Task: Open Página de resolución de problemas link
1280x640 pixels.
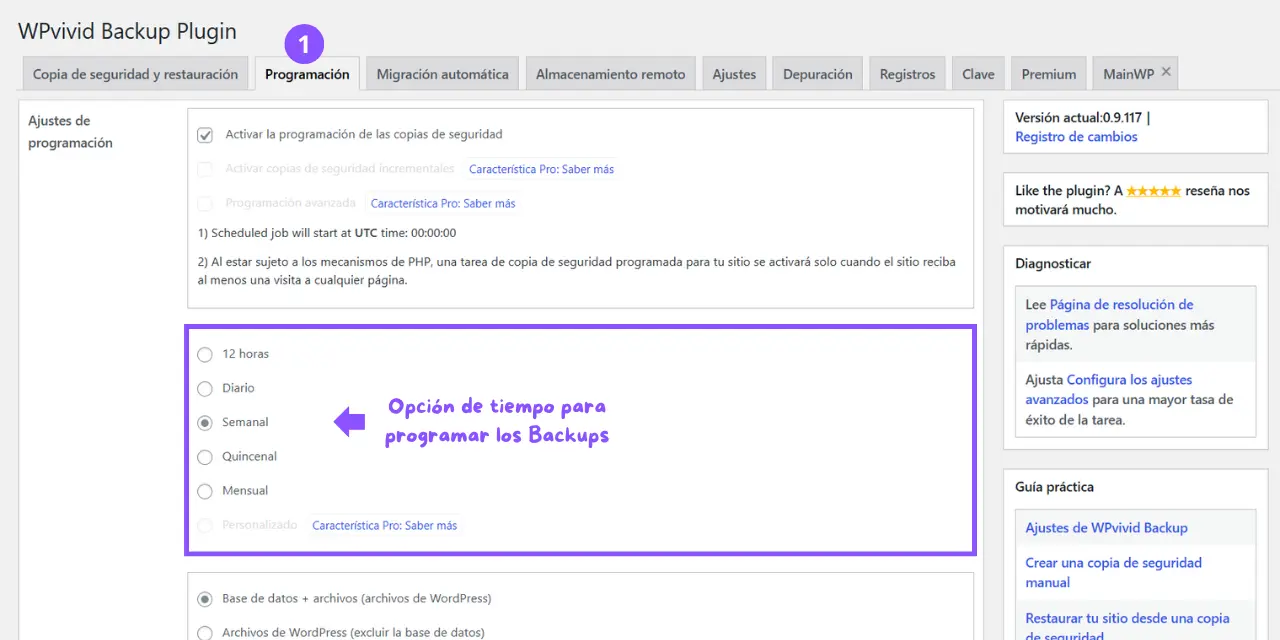Action: coord(1109,314)
